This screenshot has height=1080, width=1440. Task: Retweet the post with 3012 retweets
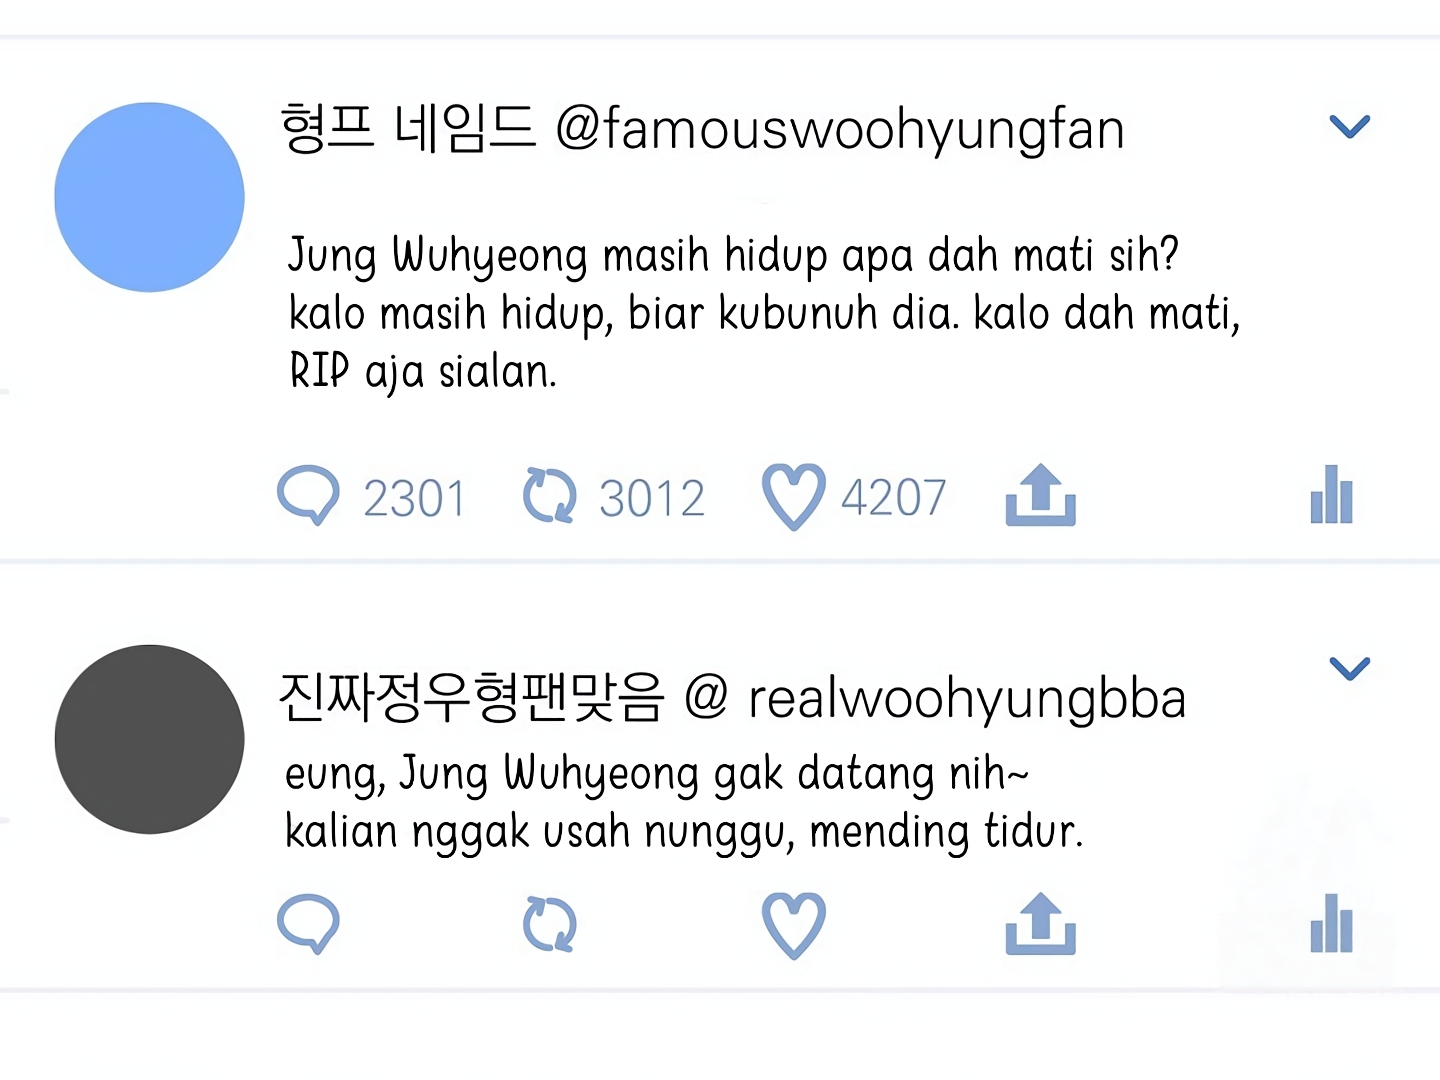549,496
